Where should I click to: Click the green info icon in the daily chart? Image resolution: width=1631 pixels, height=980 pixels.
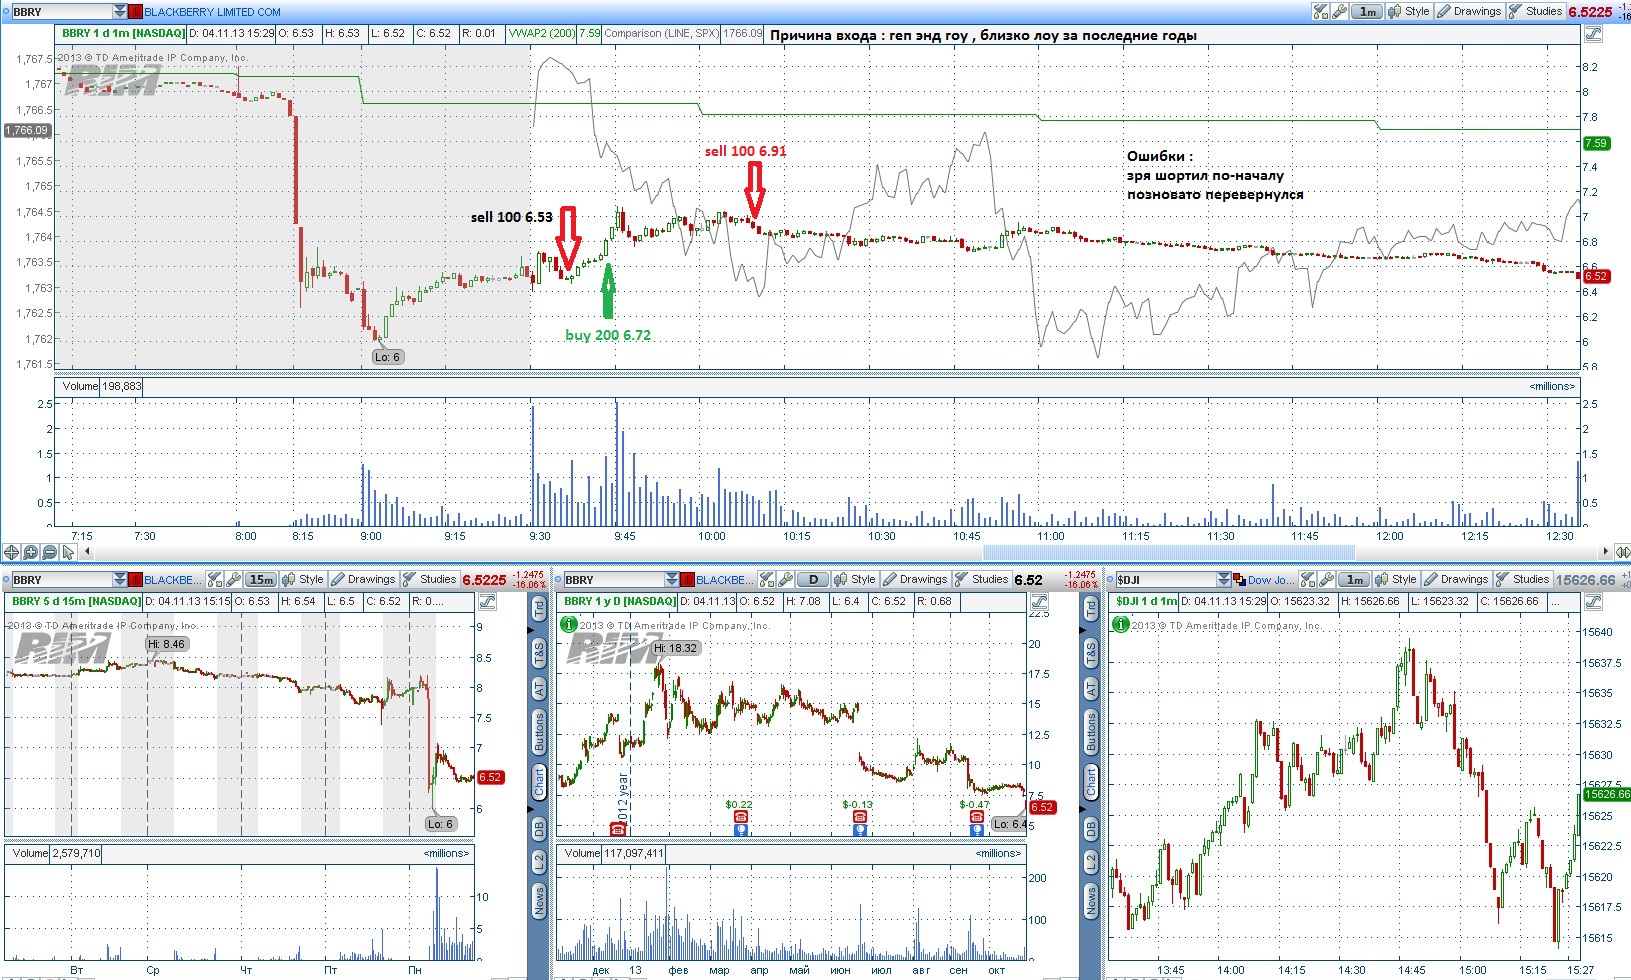(569, 625)
